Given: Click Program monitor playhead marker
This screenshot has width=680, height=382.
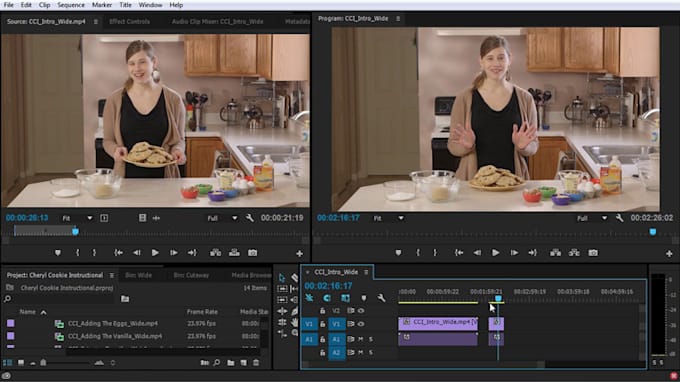Looking at the screenshot, I should 653,232.
